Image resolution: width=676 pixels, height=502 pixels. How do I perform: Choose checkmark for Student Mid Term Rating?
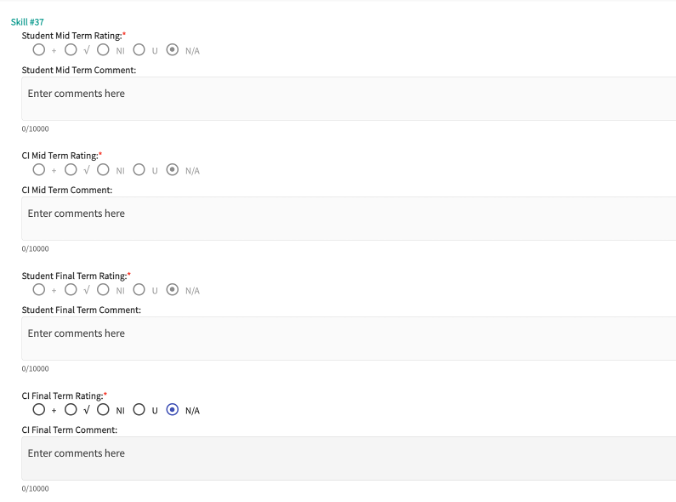(70, 49)
